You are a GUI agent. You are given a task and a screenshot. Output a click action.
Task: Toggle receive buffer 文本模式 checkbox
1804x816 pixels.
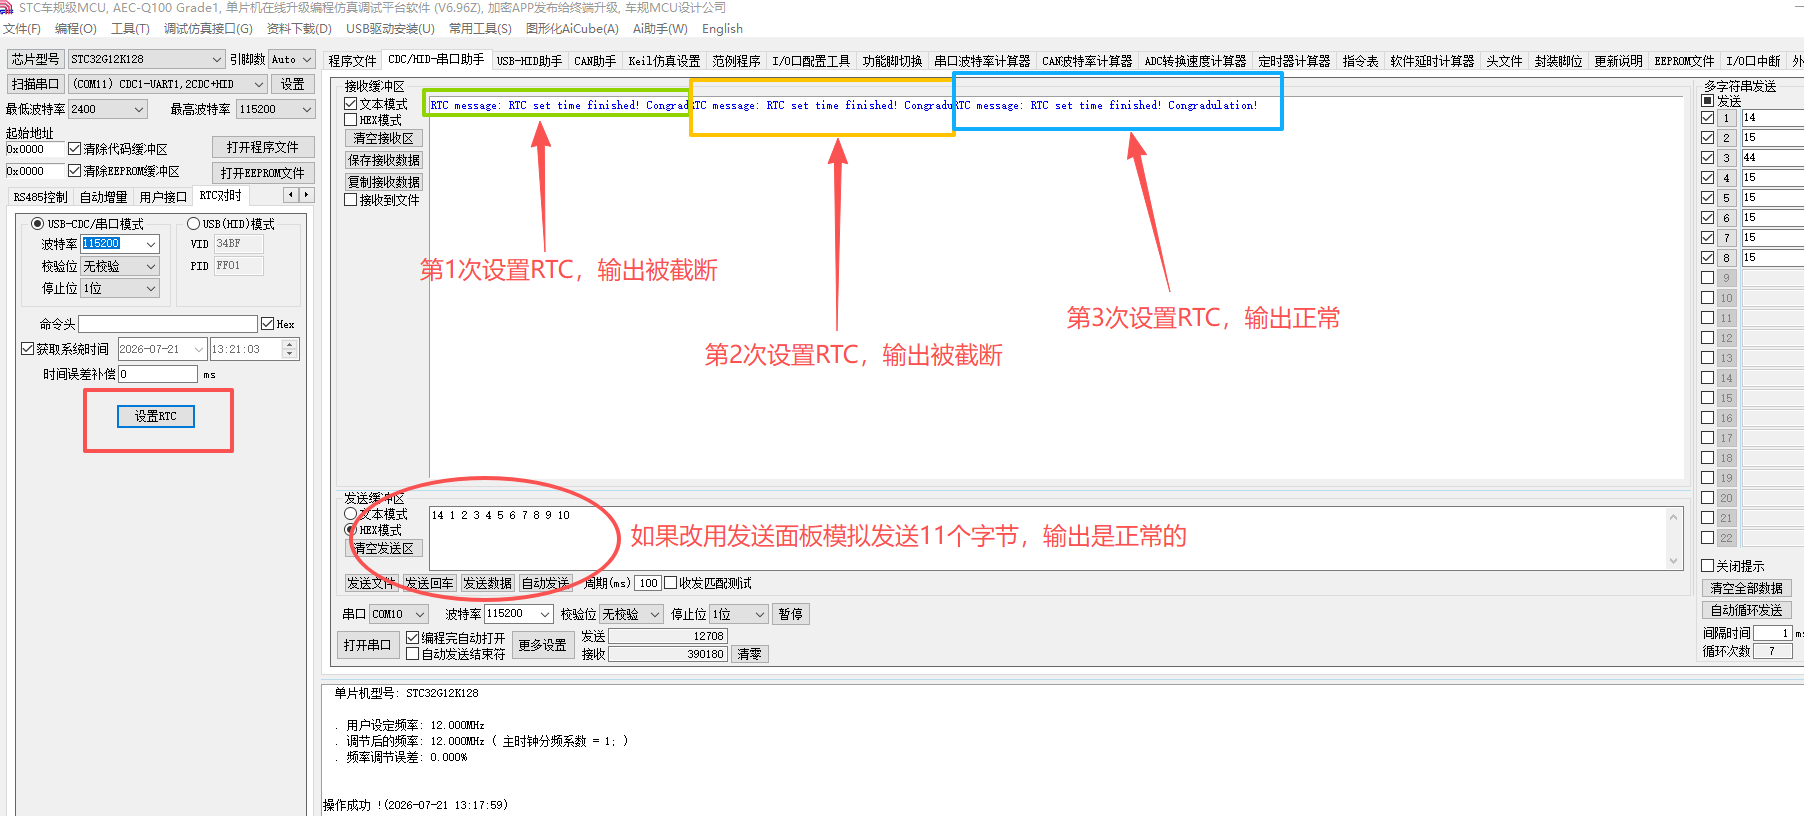(x=351, y=104)
